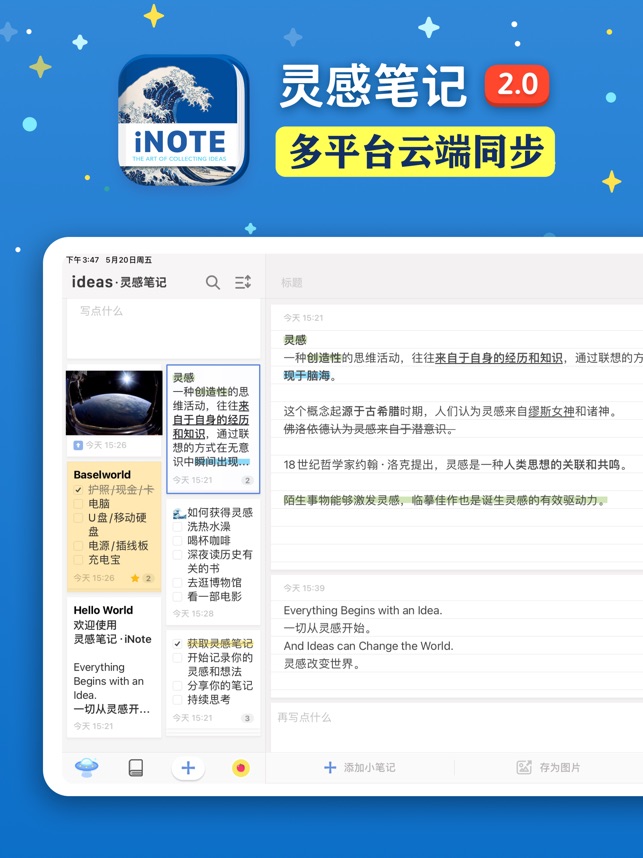Check the 洗热水澡 checkbox
643x858 pixels.
(x=178, y=527)
